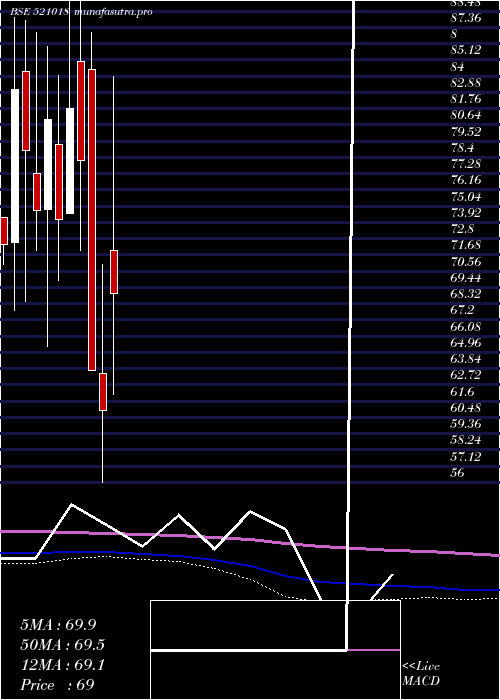Click the 77.28 price axis label
Image resolution: width=500 pixels, height=700 pixels.
tap(466, 164)
